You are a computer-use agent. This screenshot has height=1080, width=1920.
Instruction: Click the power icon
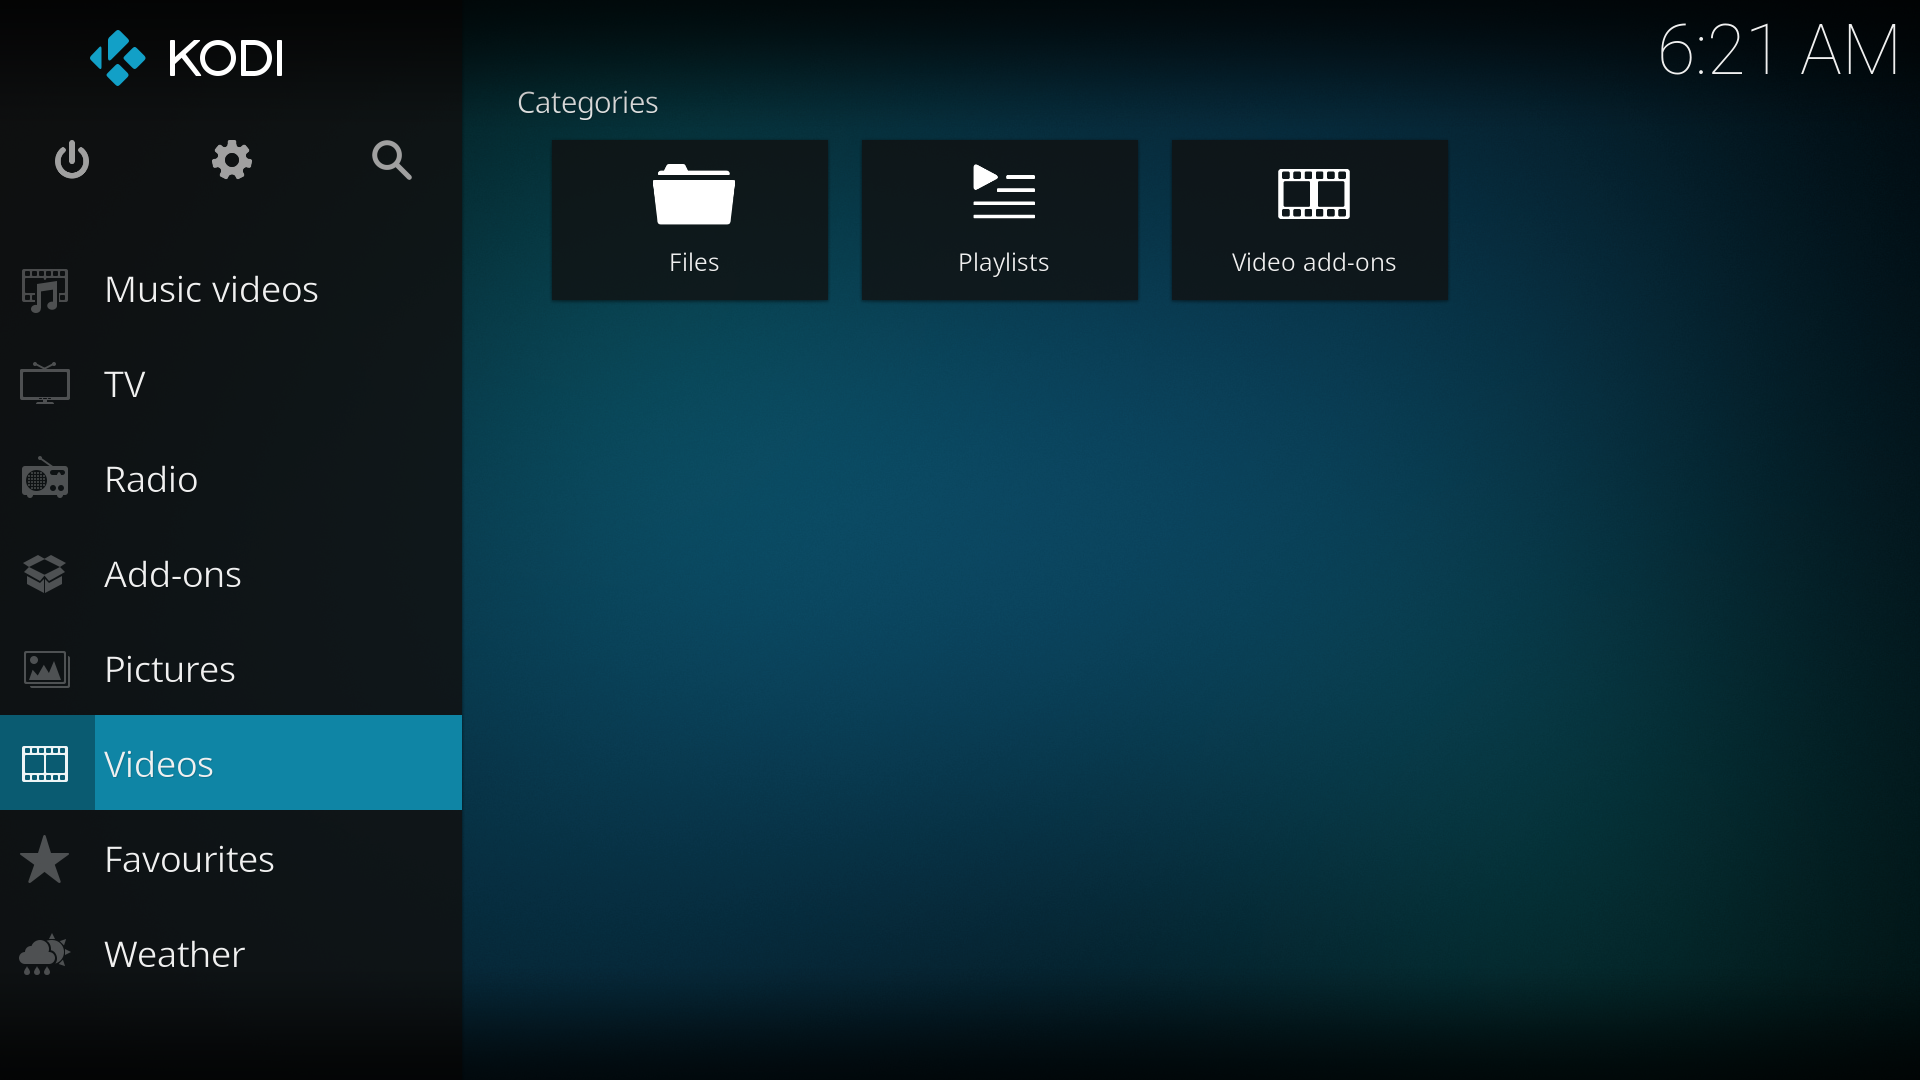click(72, 160)
